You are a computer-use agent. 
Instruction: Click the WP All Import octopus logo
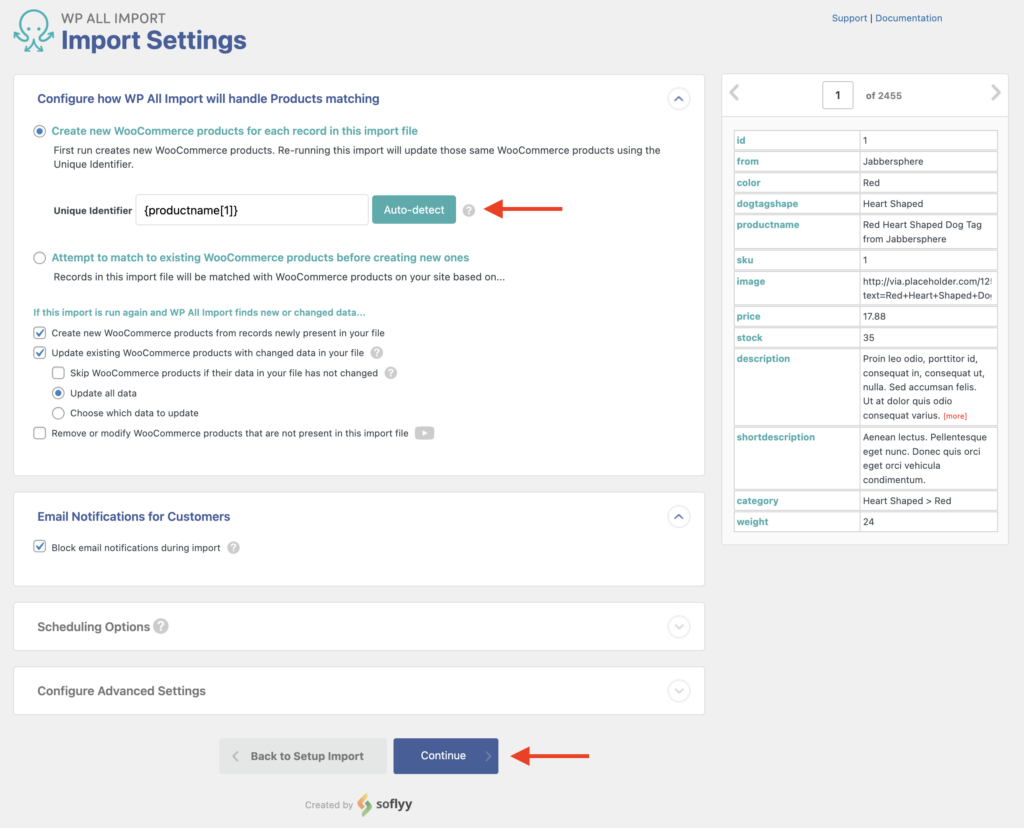pyautogui.click(x=33, y=32)
